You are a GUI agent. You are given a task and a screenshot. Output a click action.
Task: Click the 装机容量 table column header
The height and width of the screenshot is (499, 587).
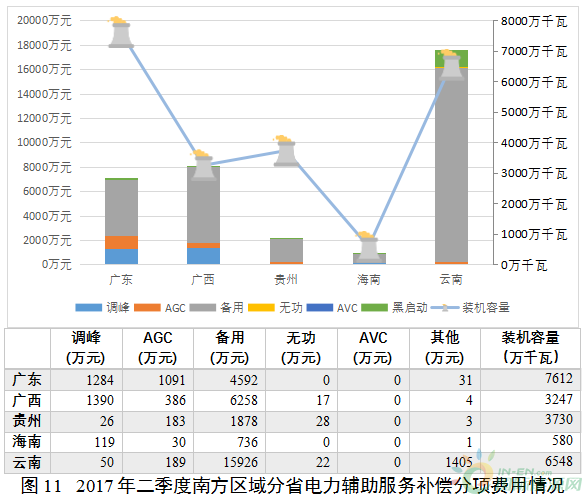coord(530,347)
